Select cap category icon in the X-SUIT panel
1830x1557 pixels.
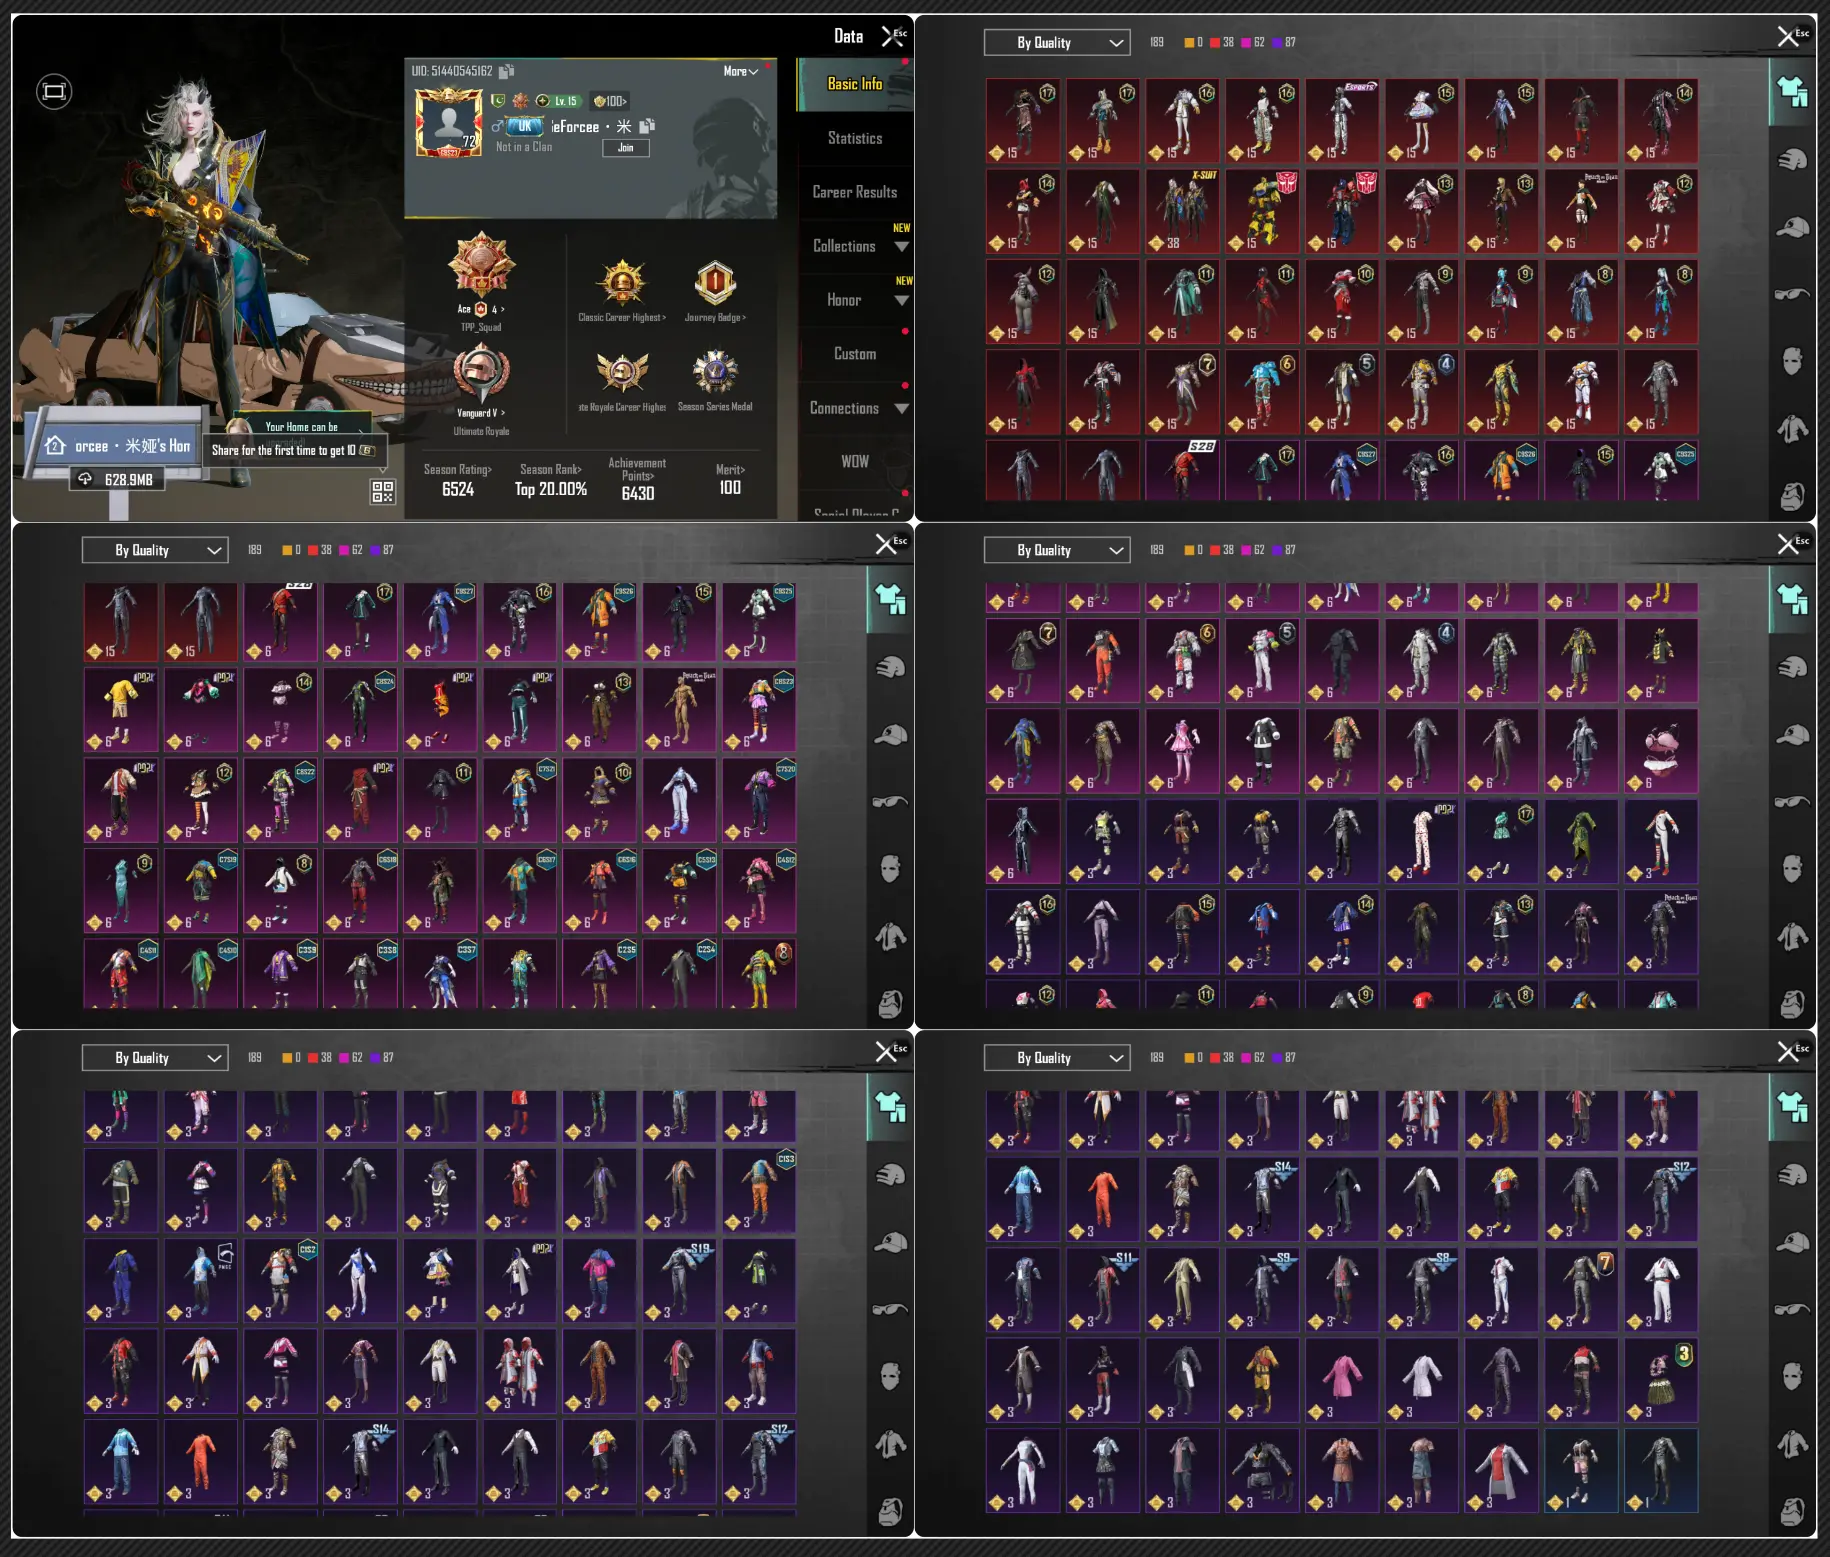click(1792, 227)
